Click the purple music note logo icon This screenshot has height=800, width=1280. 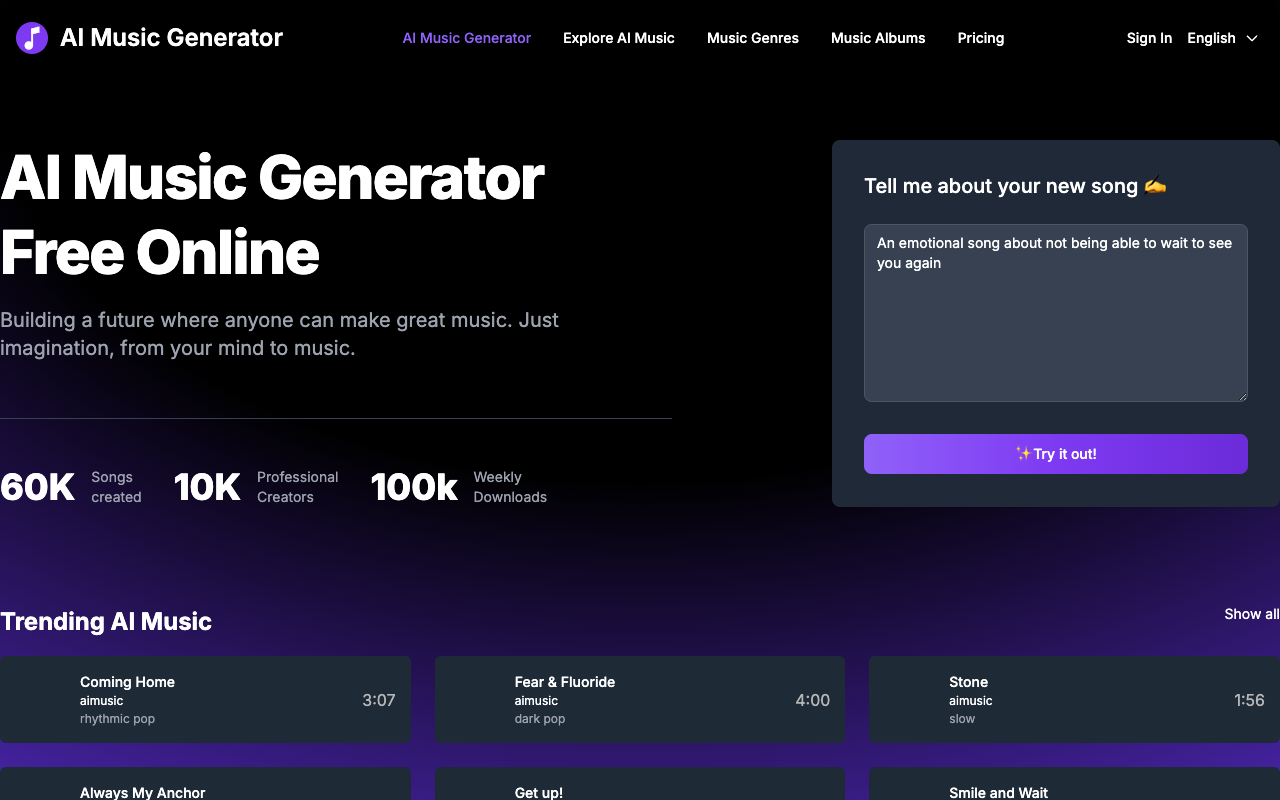tap(32, 38)
